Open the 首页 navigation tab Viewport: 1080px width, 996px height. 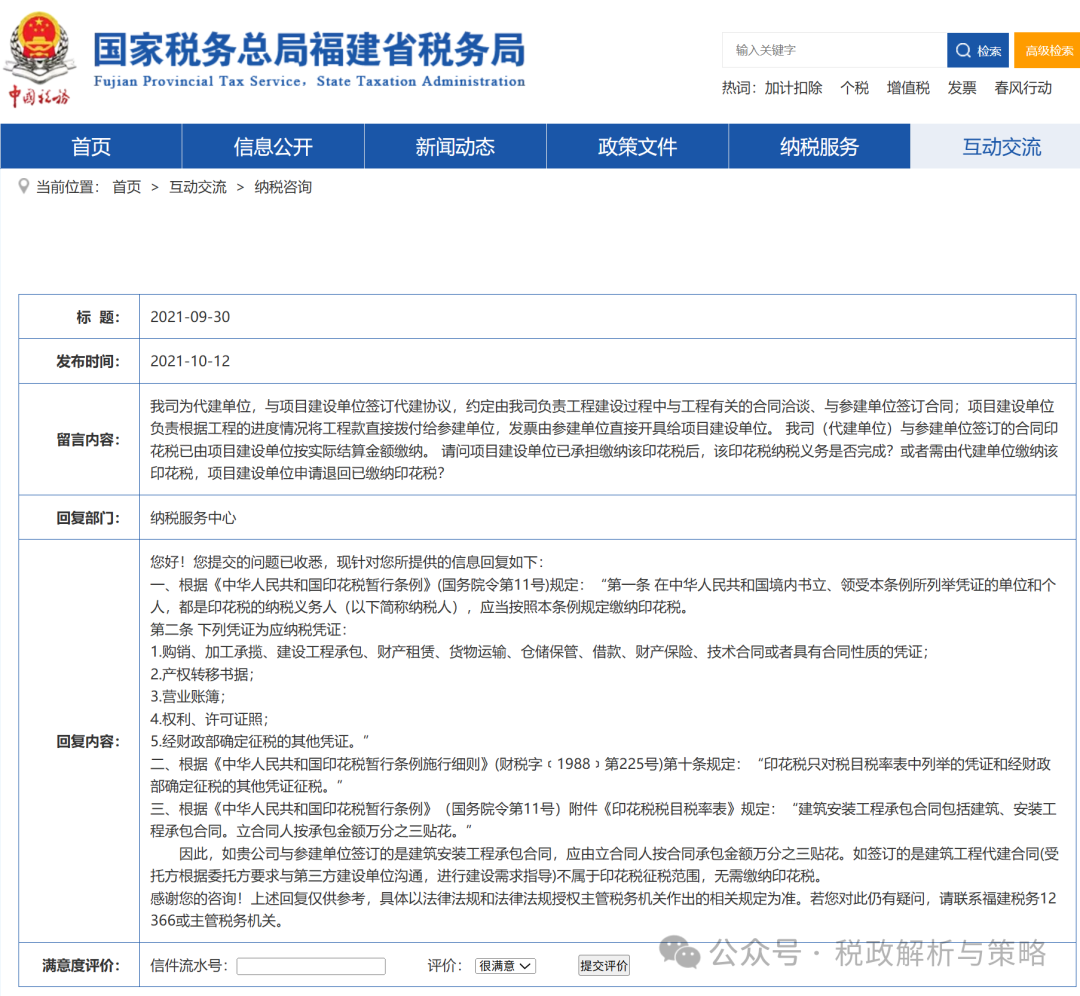[x=91, y=147]
